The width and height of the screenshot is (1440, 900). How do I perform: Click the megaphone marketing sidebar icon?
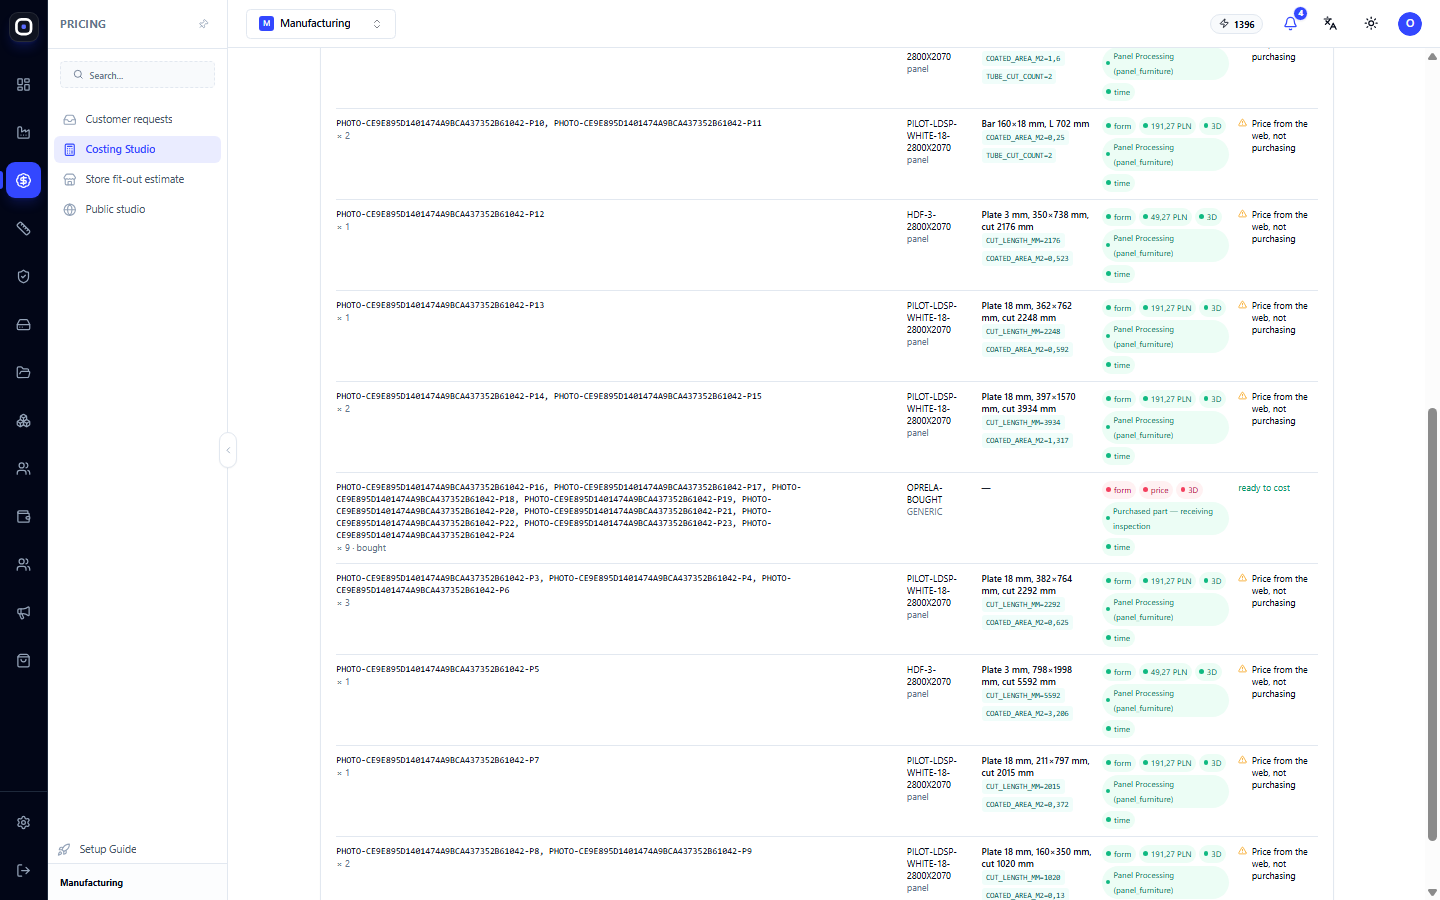[24, 613]
